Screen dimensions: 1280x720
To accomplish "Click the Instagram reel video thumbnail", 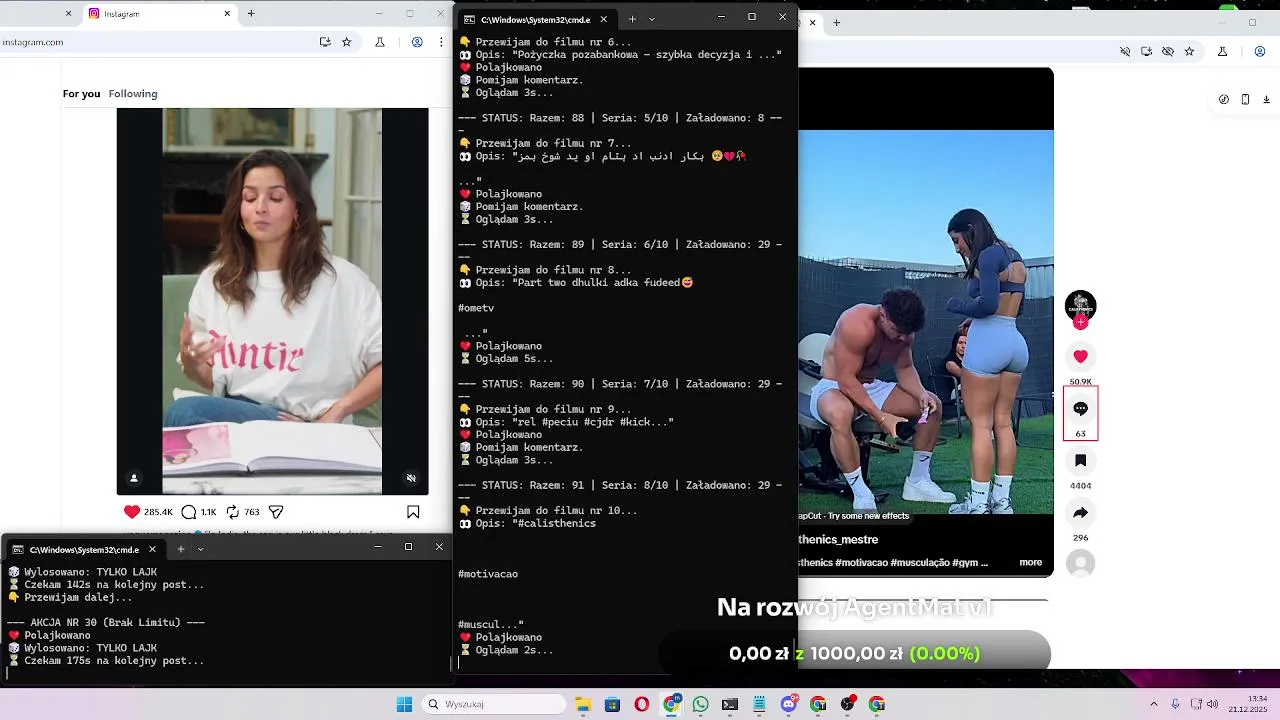I will [272, 301].
